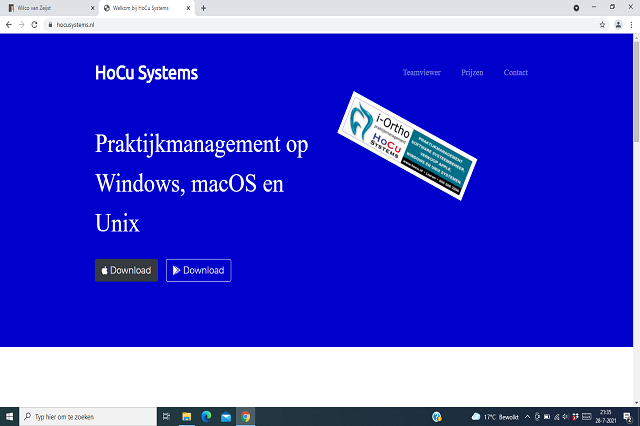Close the Wilco van Zeijst tab
Image resolution: width=640 pixels, height=426 pixels.
coord(92,8)
